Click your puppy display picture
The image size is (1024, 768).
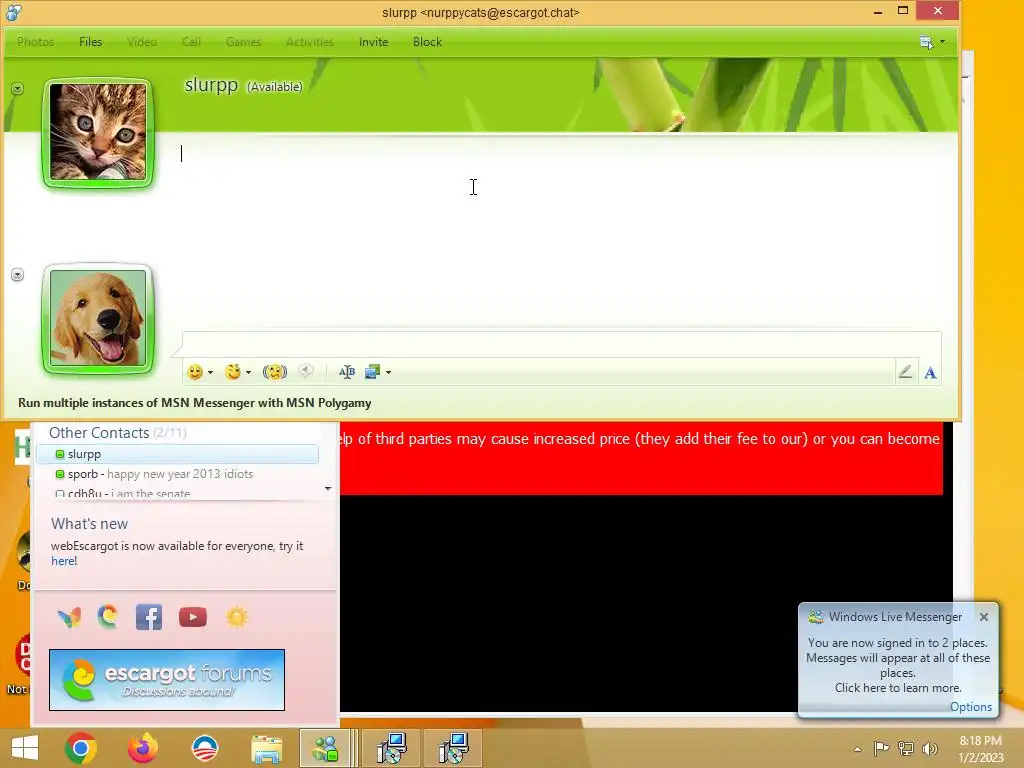coord(98,319)
